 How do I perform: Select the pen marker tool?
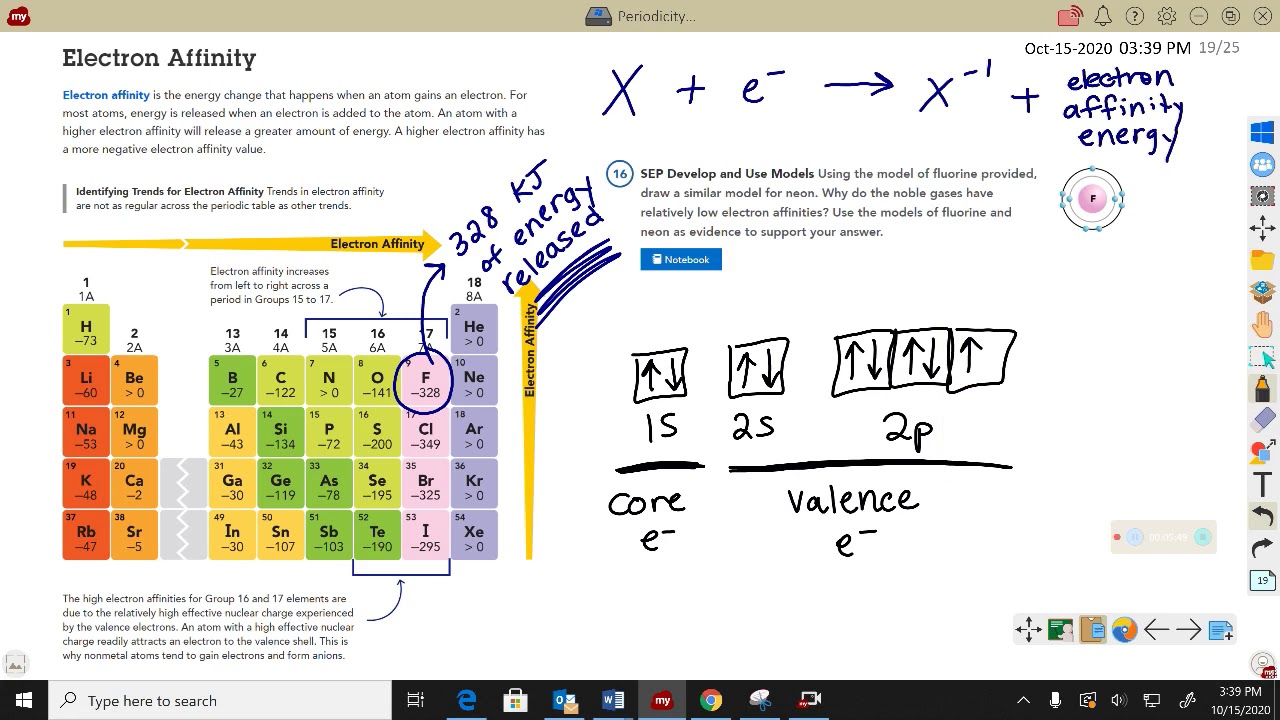pos(1262,389)
